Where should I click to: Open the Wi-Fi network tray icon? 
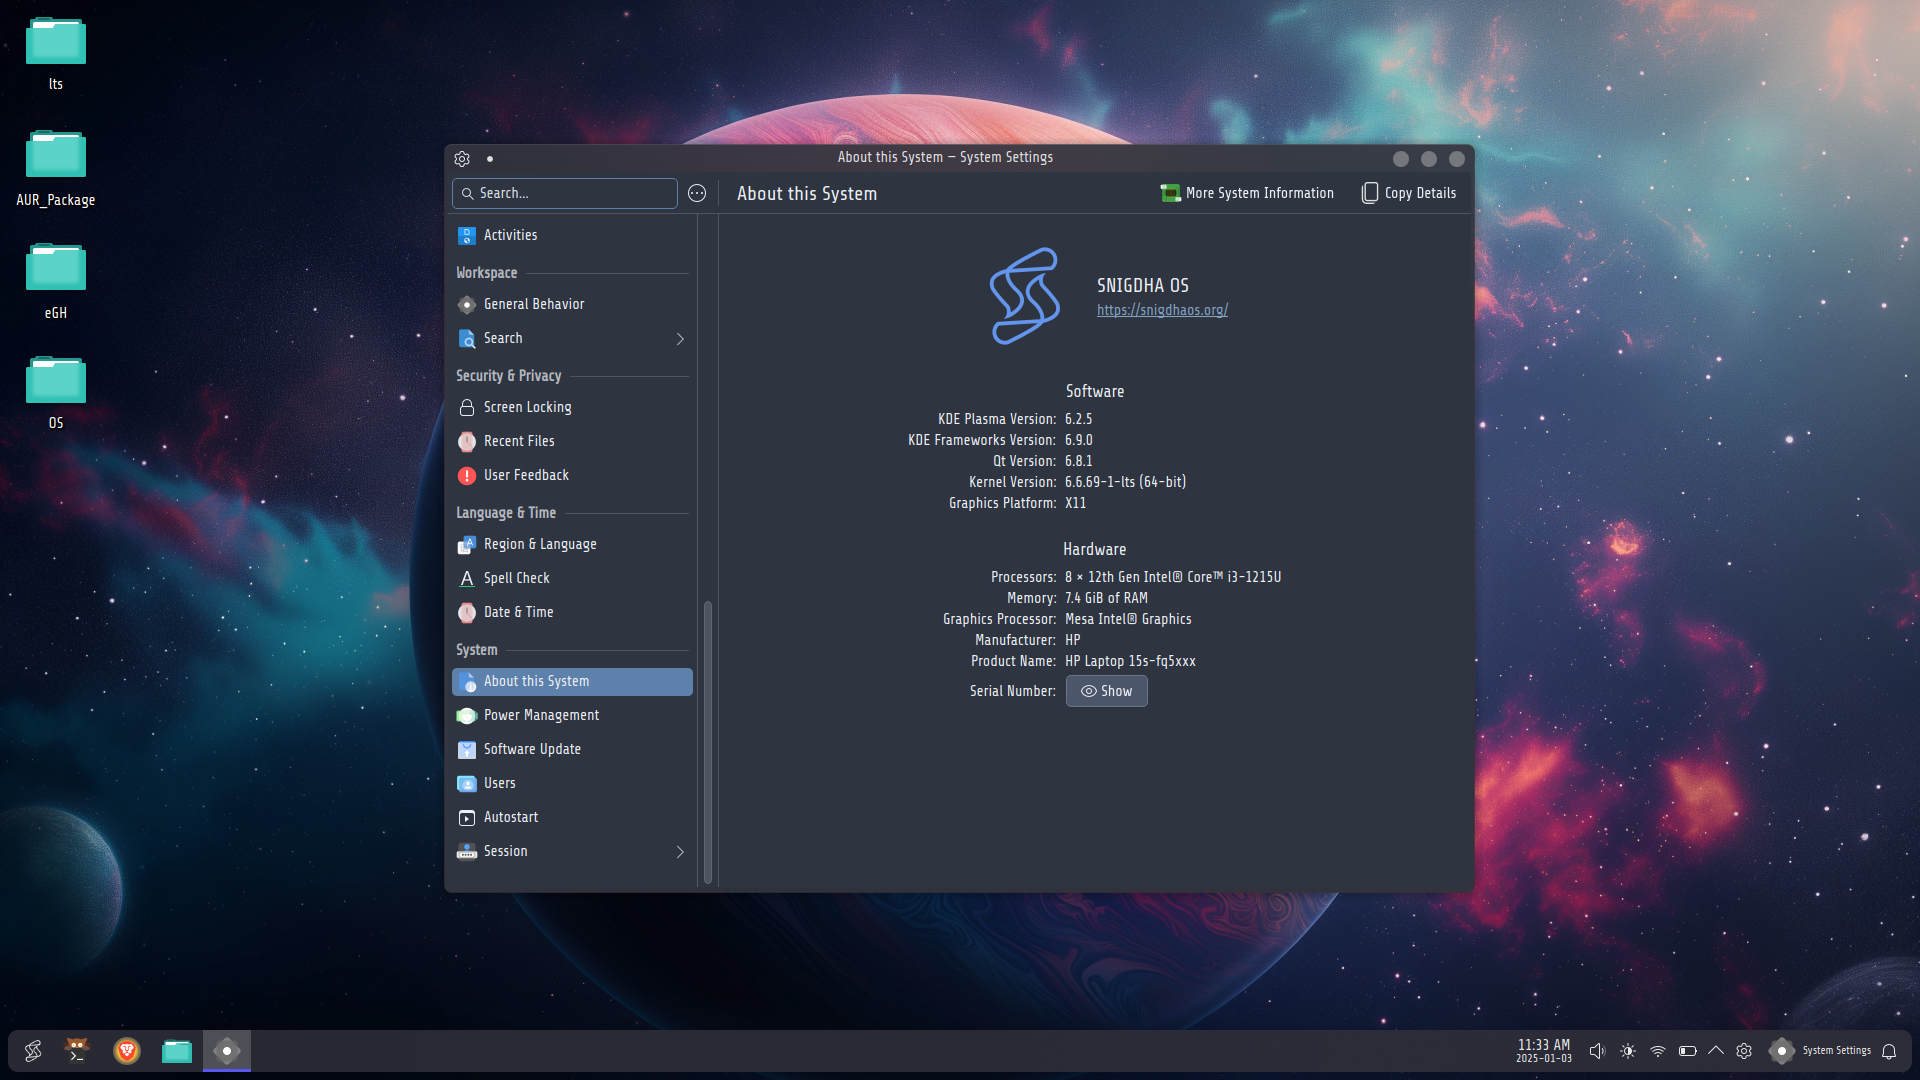(x=1658, y=1051)
